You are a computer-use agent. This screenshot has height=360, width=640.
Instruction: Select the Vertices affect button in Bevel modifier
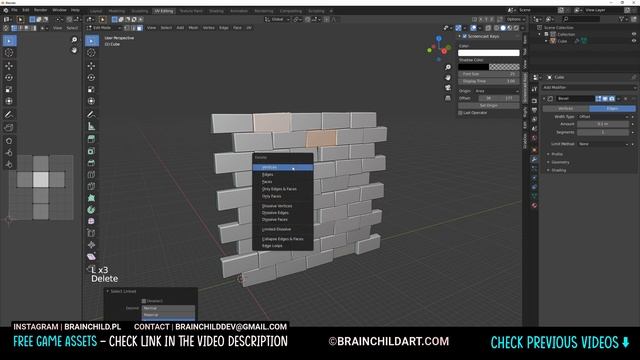566,109
